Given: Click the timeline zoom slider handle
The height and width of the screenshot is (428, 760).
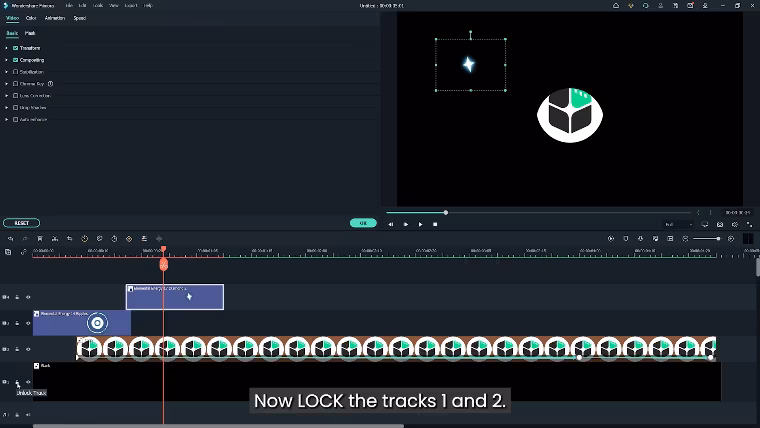Looking at the screenshot, I should pos(718,238).
